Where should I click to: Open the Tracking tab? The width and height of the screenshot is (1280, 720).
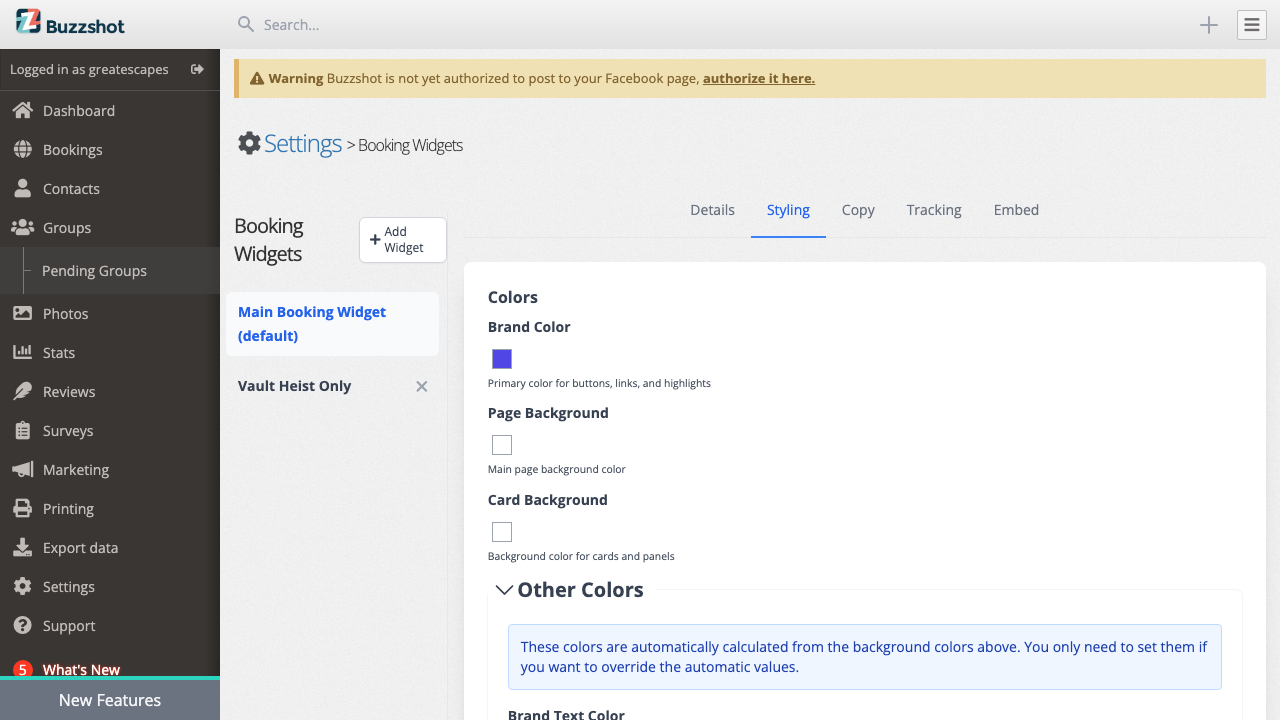point(934,210)
